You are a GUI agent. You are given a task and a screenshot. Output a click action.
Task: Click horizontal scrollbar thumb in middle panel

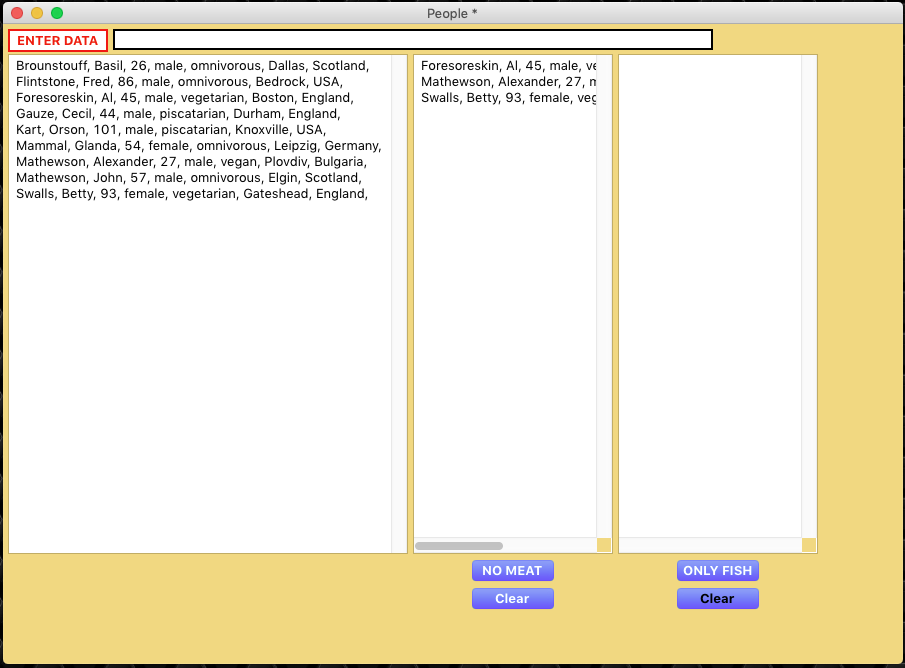pos(459,546)
